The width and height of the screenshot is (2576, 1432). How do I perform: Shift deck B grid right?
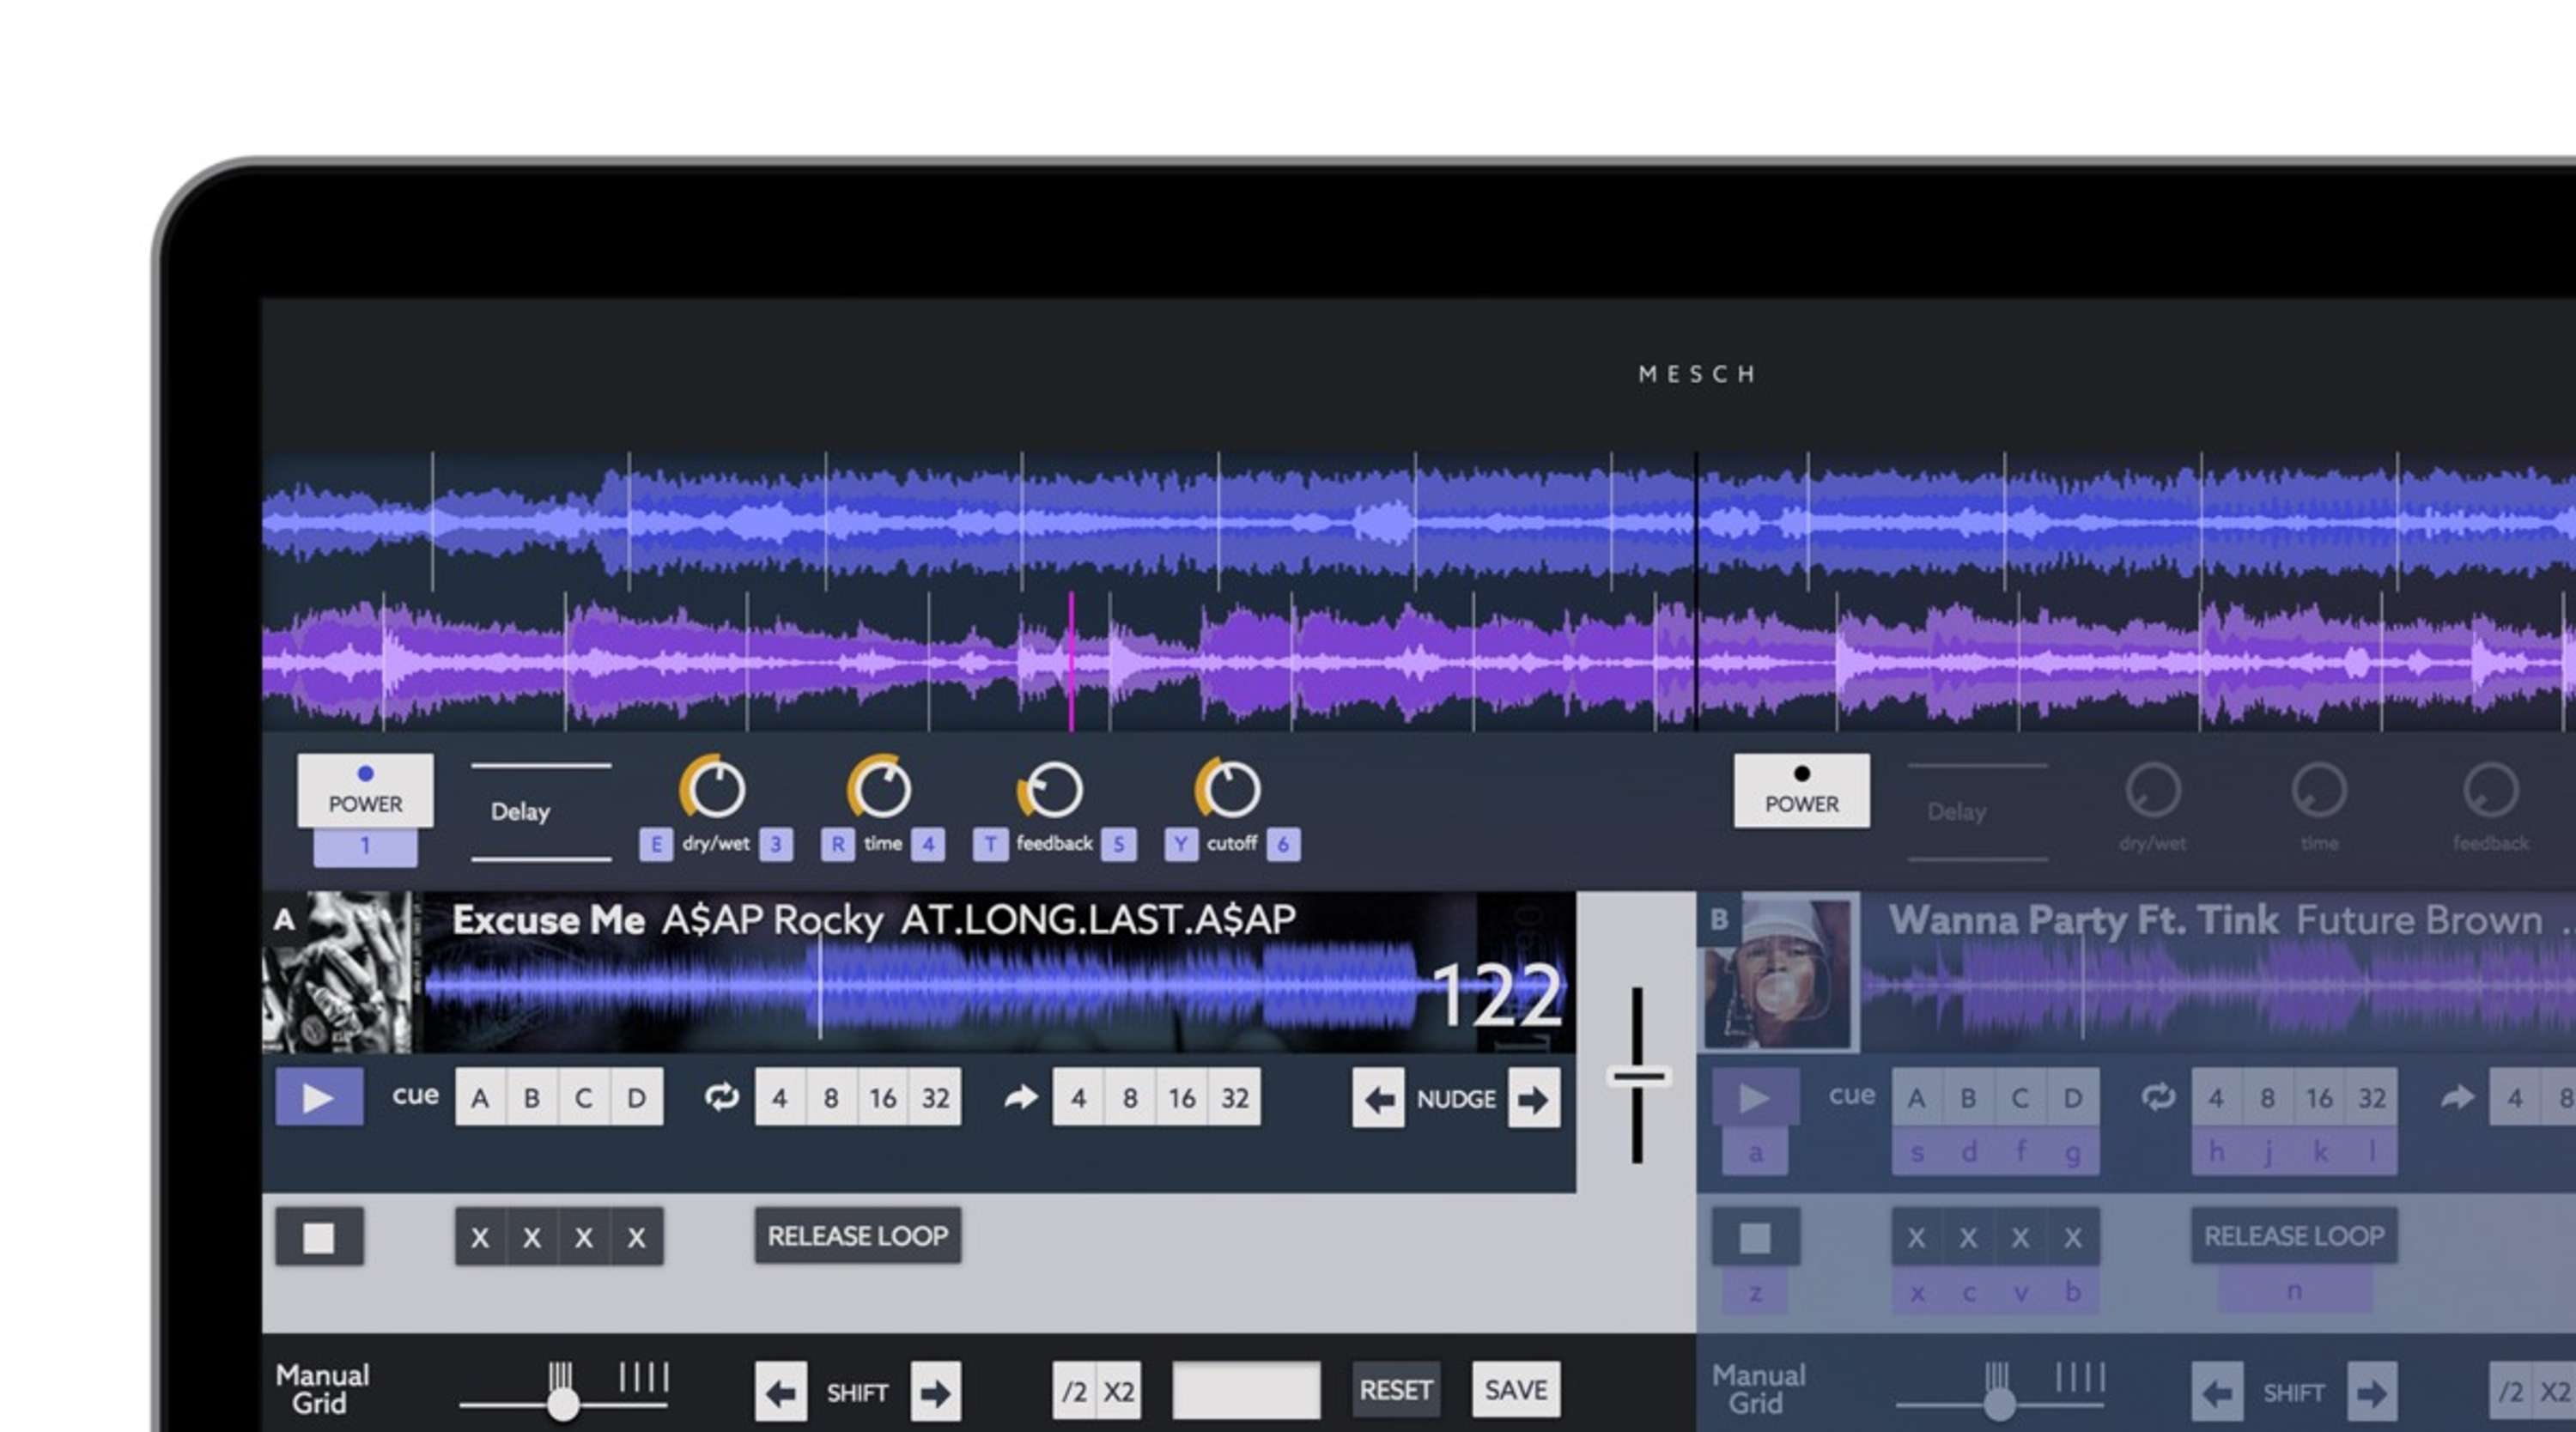tap(2372, 1392)
